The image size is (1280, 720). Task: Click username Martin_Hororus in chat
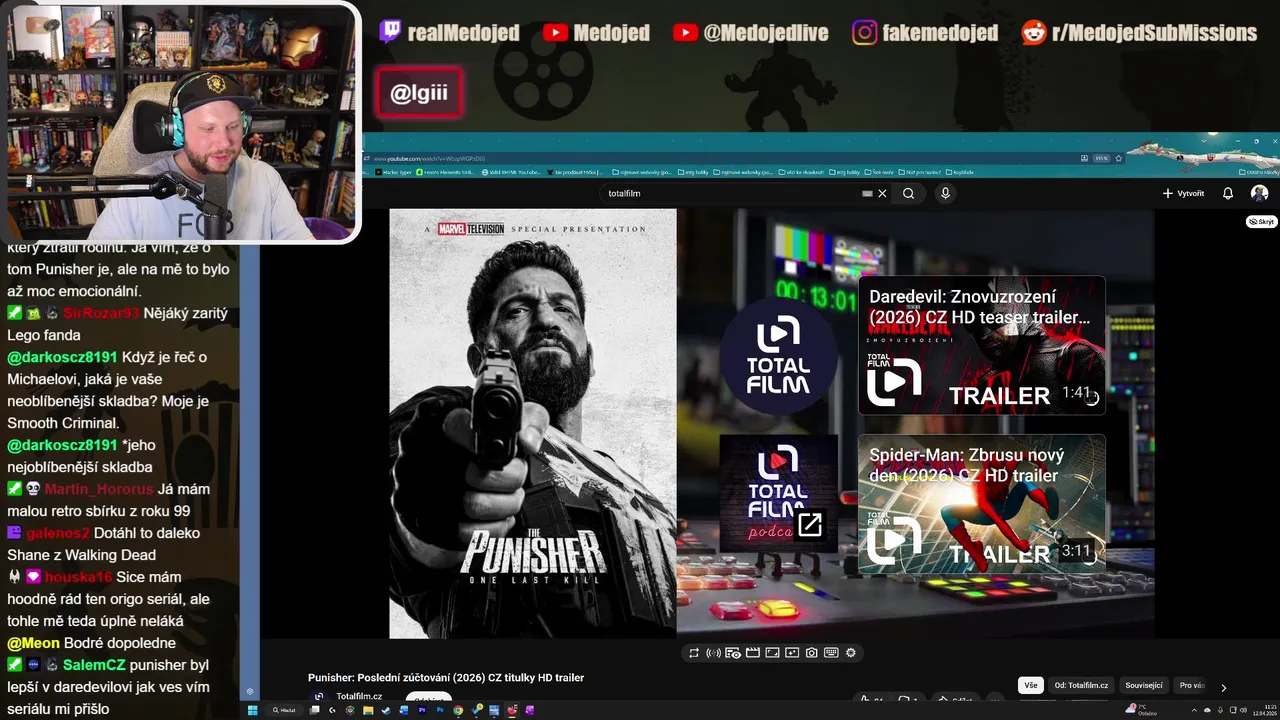click(x=99, y=489)
